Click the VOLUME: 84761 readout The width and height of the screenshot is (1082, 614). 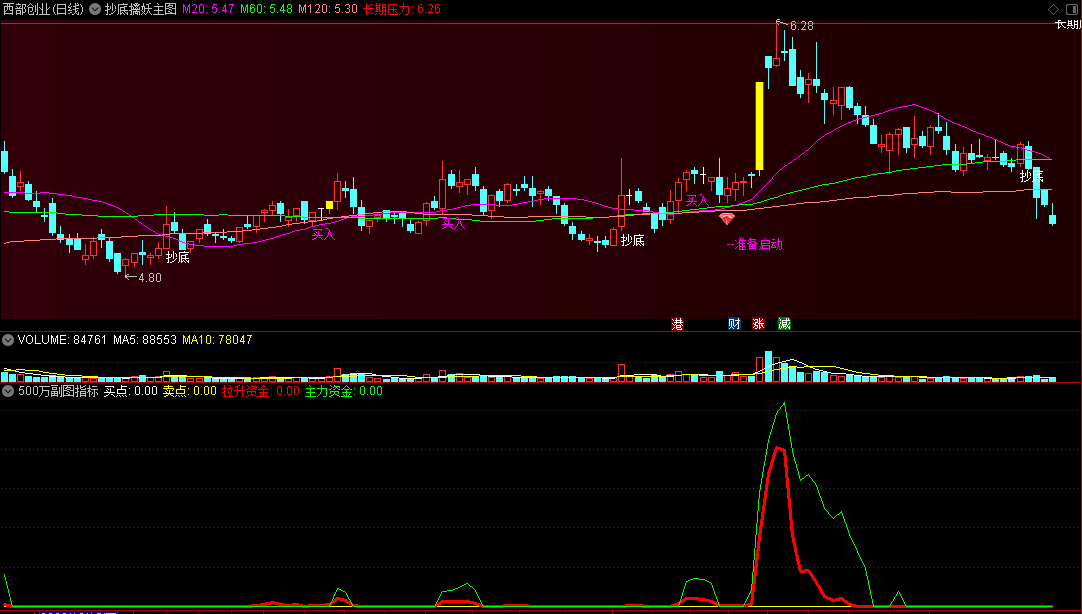click(x=62, y=339)
